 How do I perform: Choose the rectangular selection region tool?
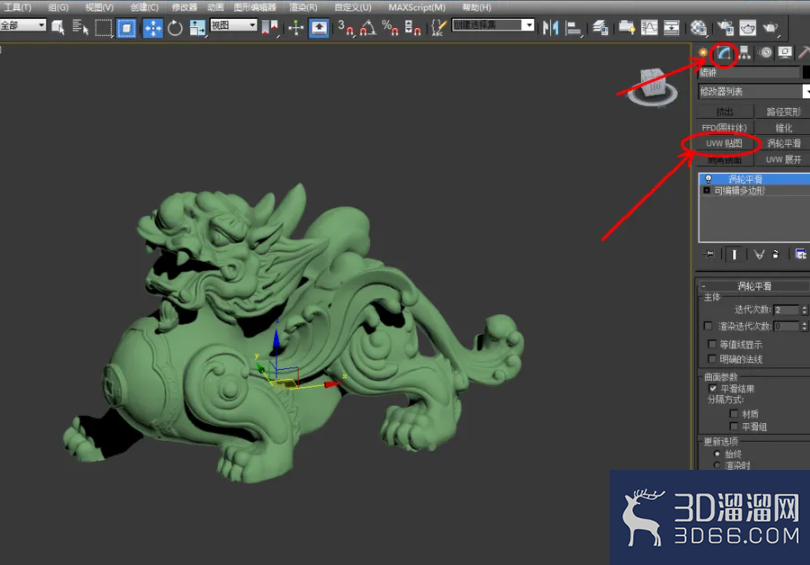104,27
